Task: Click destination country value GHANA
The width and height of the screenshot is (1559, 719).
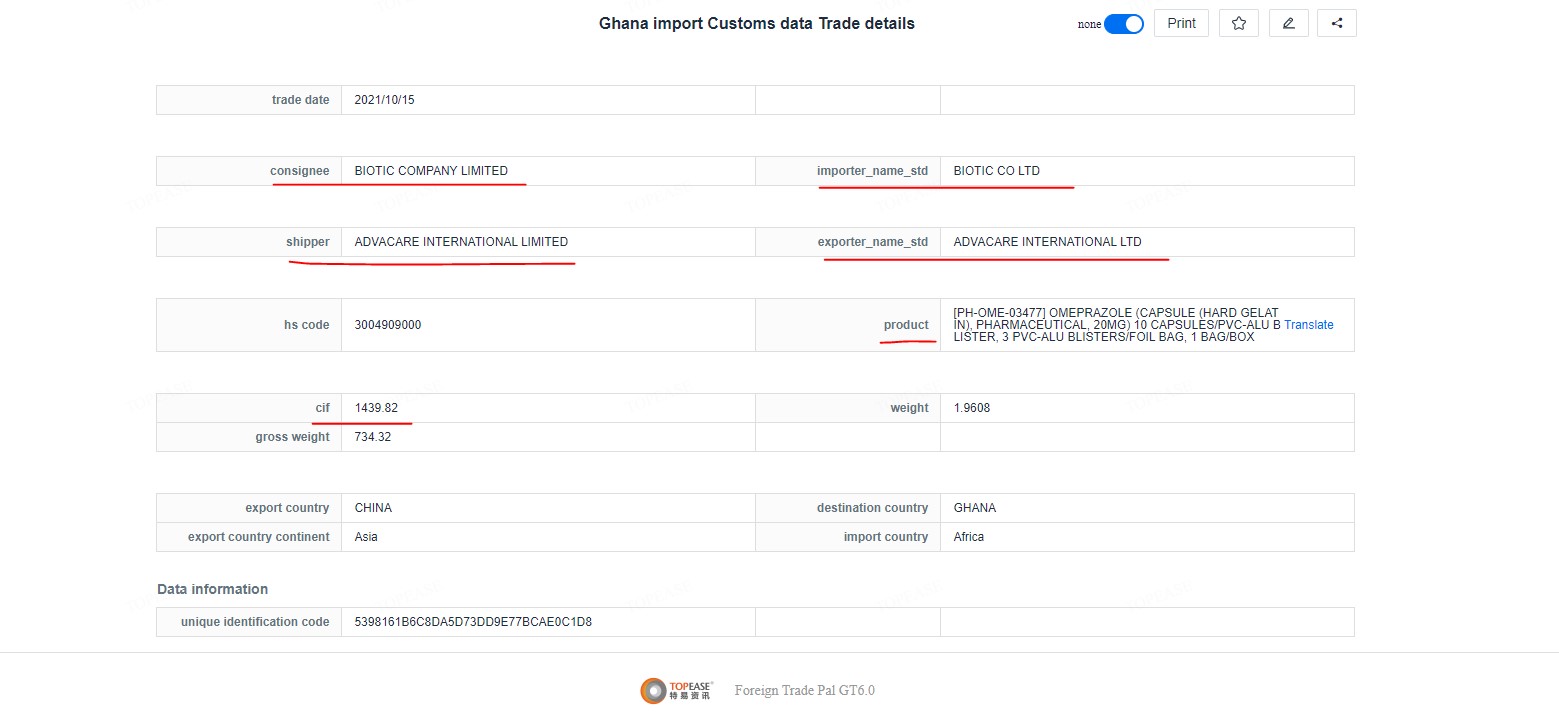Action: point(975,508)
